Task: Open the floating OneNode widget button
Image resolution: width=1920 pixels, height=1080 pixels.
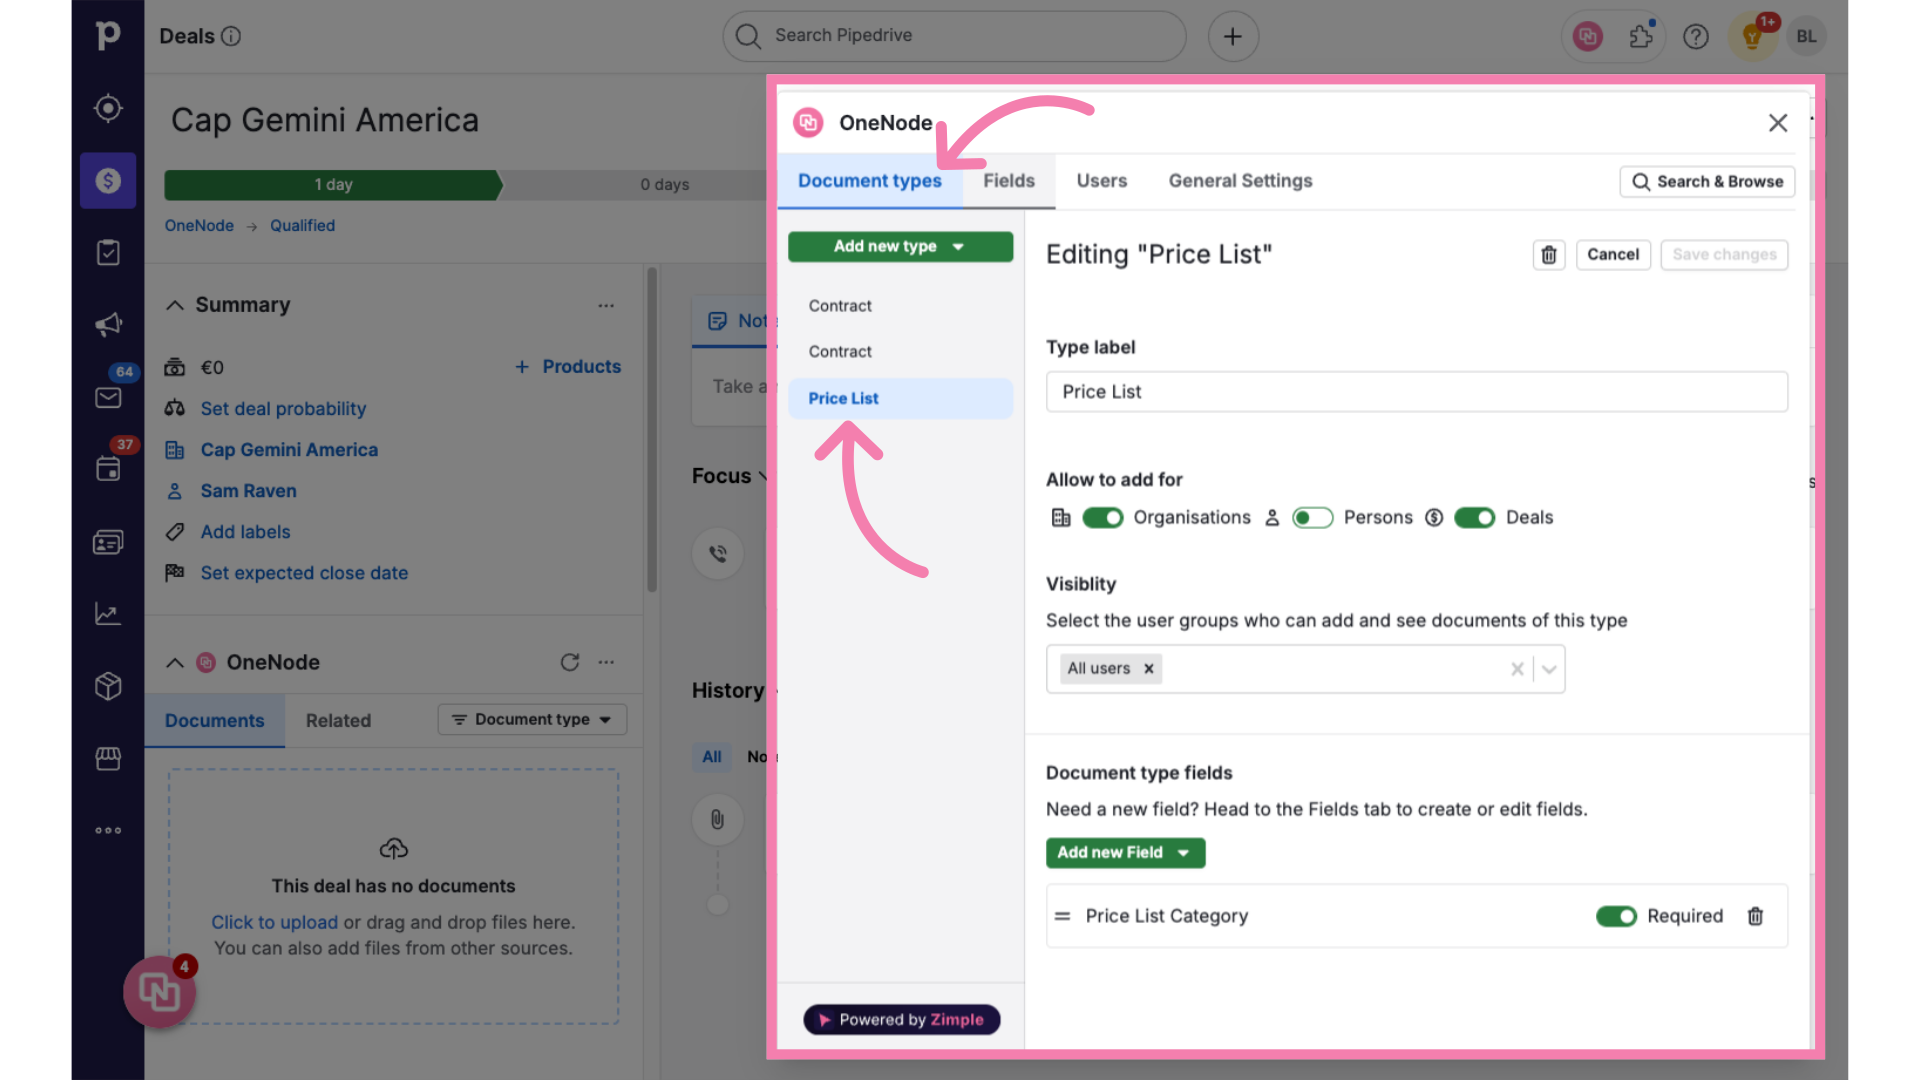Action: click(160, 992)
